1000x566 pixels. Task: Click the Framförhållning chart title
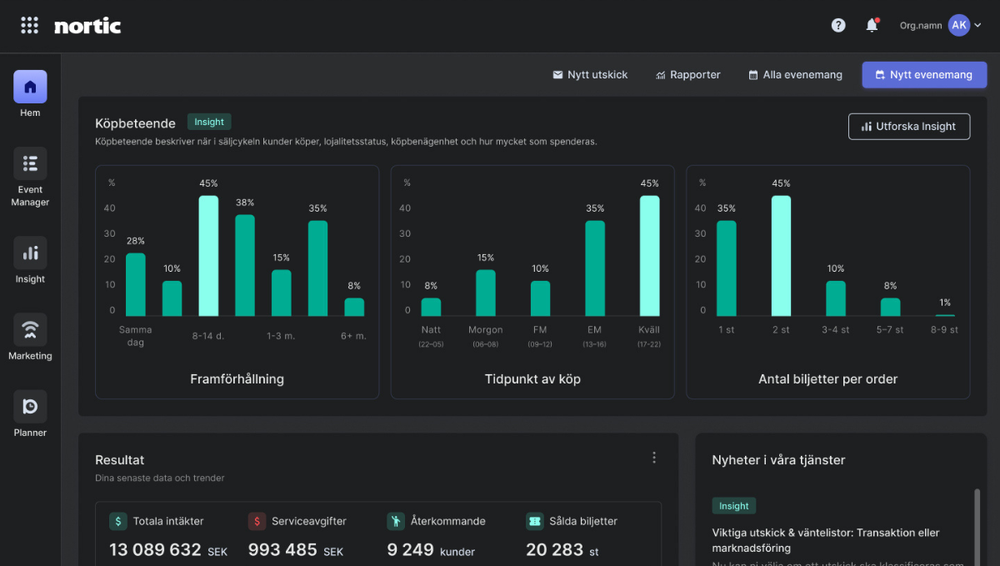pos(237,379)
